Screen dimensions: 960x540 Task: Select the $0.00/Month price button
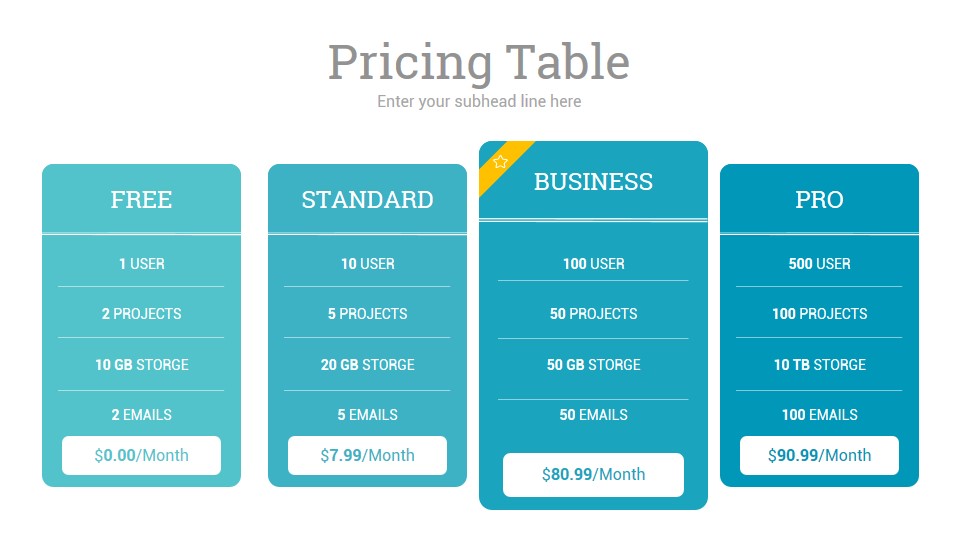point(141,456)
